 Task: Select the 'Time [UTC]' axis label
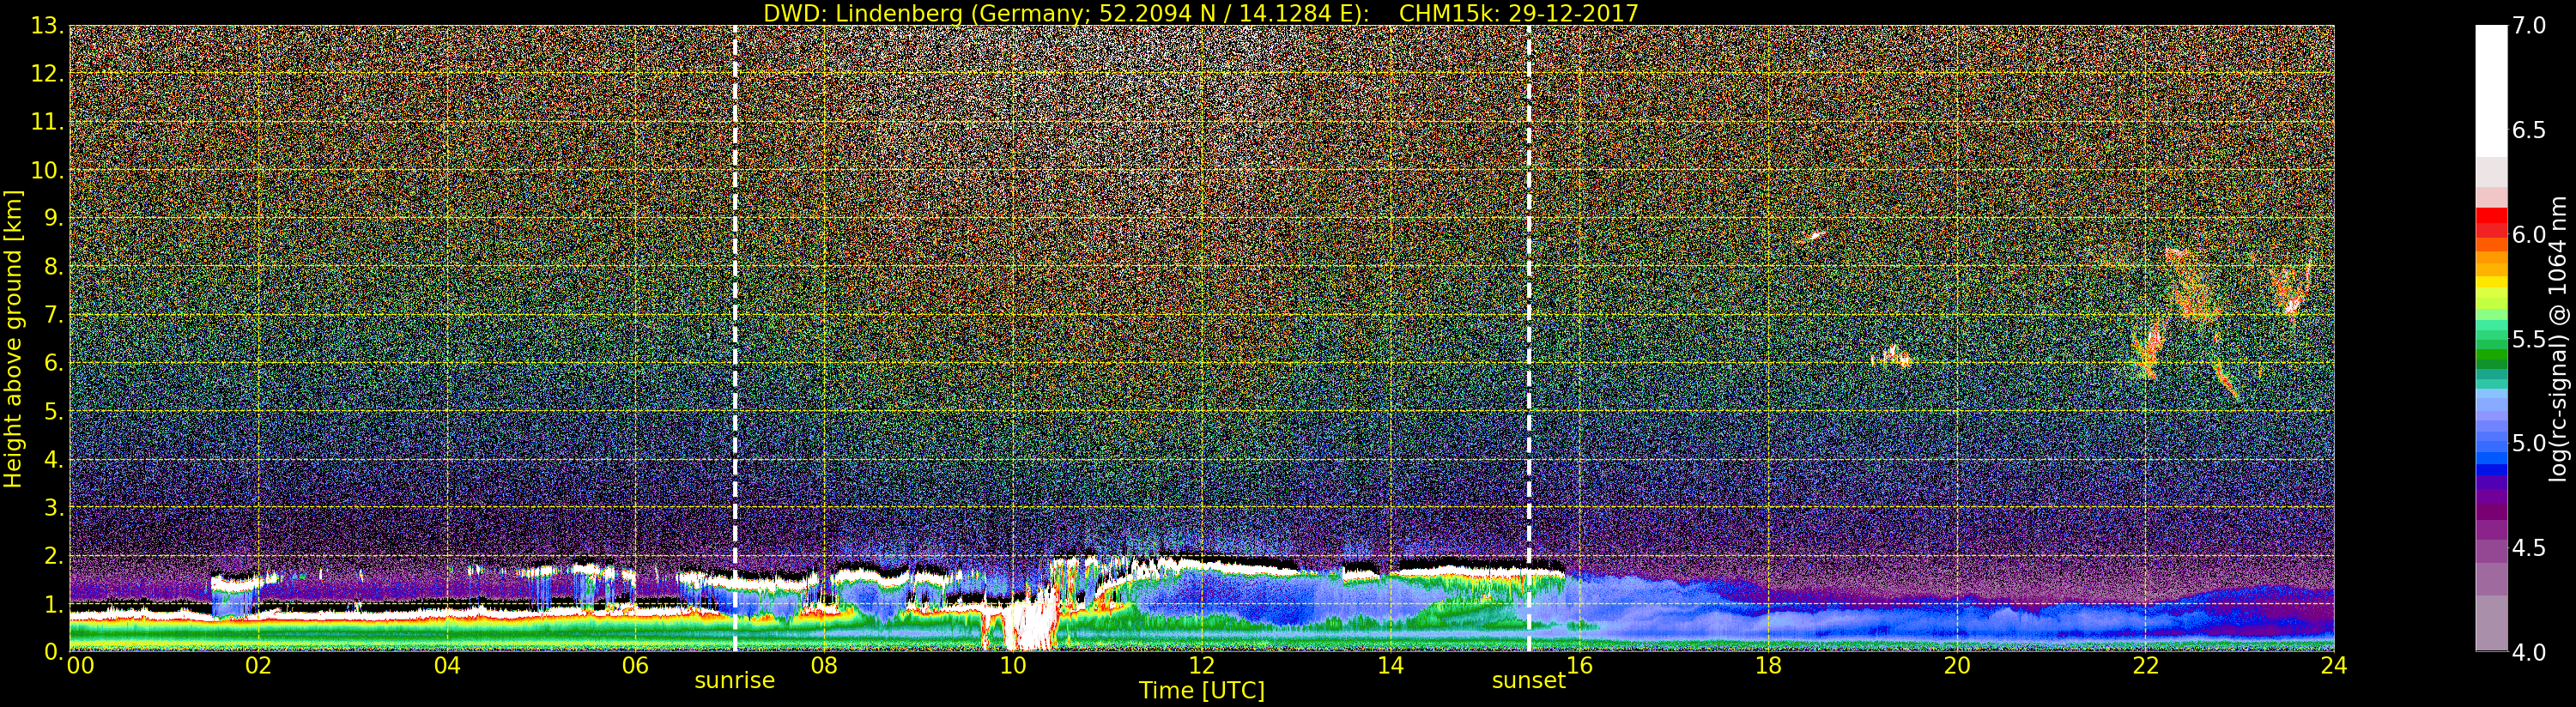[x=1201, y=691]
